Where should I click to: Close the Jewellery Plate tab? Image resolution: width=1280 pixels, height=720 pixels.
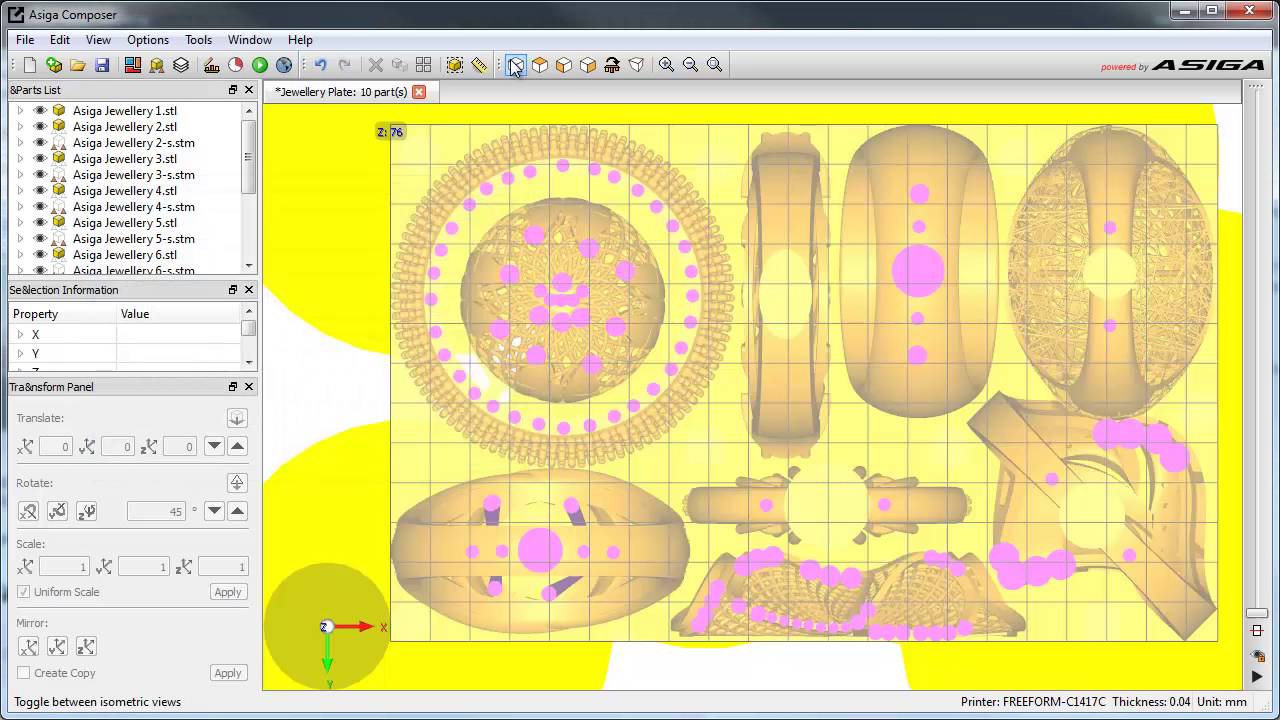pos(419,92)
